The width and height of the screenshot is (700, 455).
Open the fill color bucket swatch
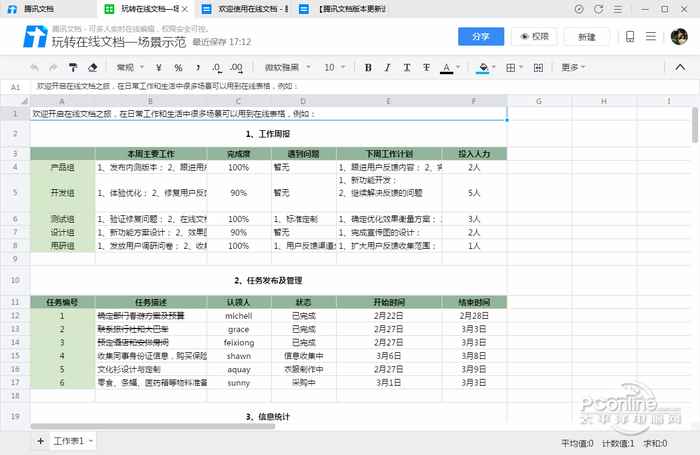(x=483, y=68)
